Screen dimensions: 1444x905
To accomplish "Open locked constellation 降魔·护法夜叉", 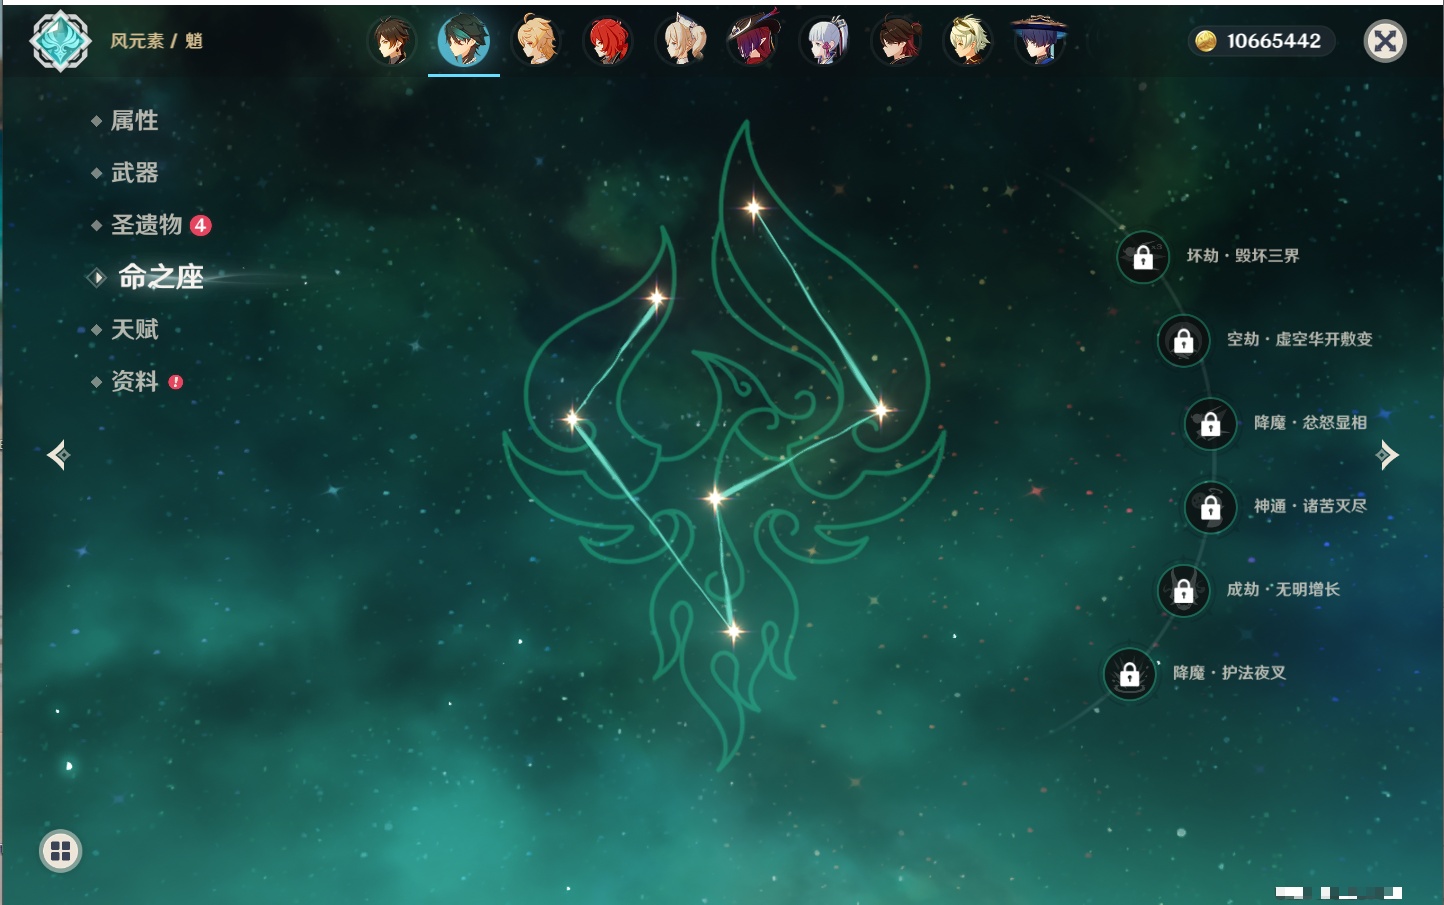I will pos(1129,673).
